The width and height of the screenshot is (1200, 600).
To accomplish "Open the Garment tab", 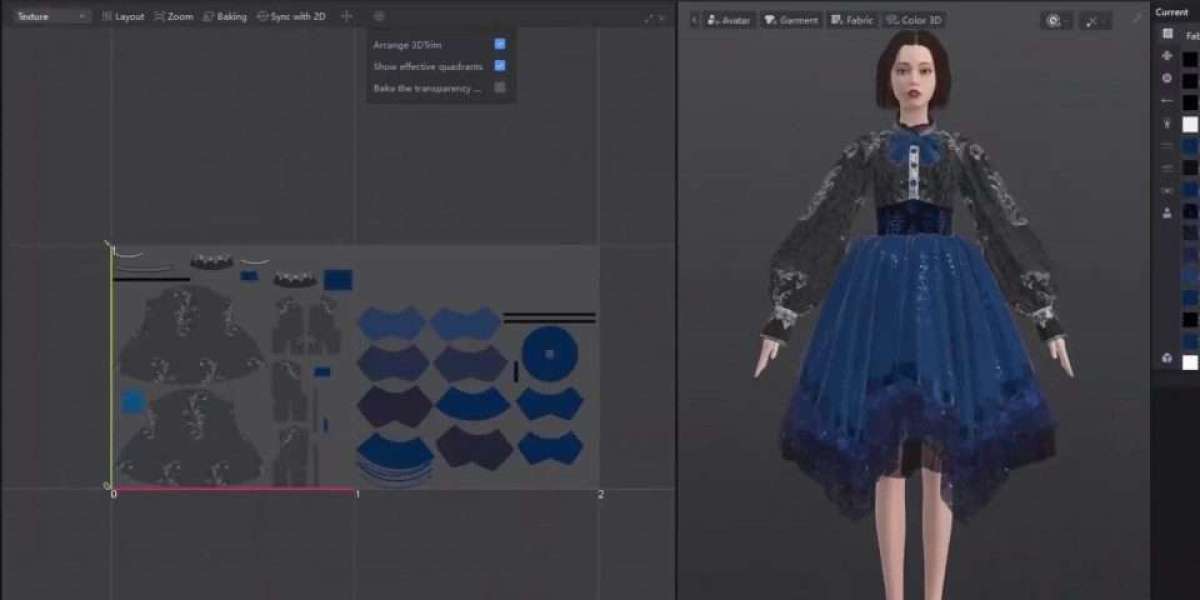I will pos(790,20).
